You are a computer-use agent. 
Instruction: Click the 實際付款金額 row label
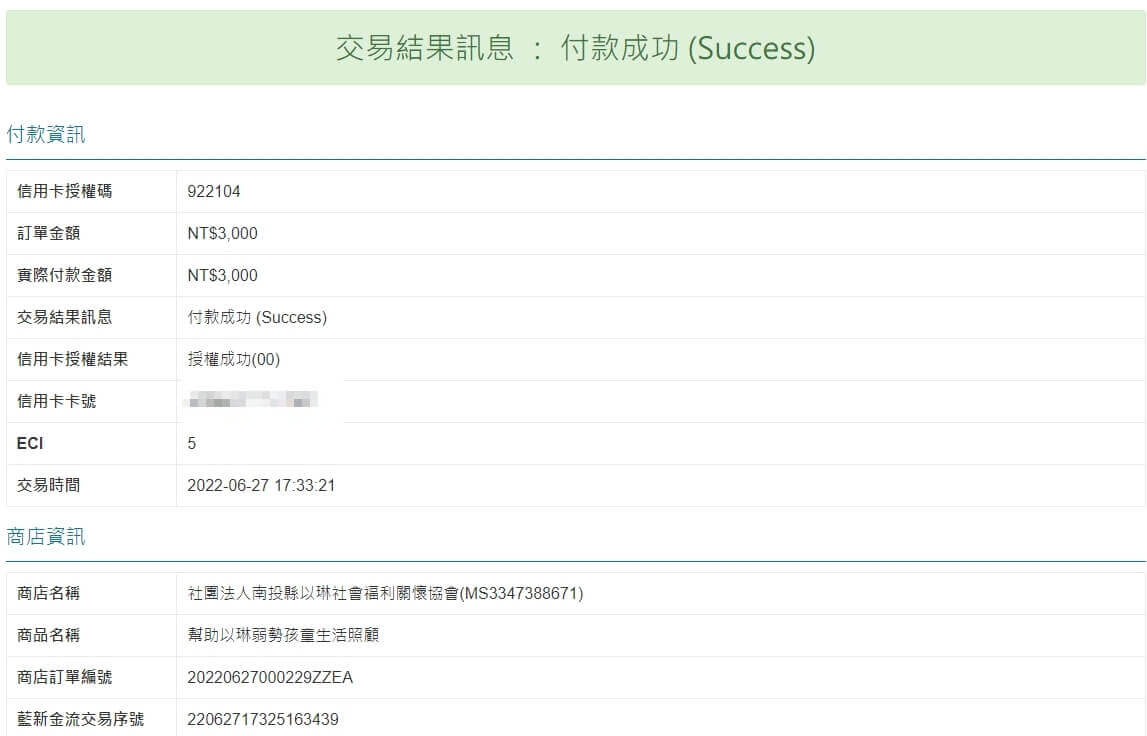(x=65, y=276)
